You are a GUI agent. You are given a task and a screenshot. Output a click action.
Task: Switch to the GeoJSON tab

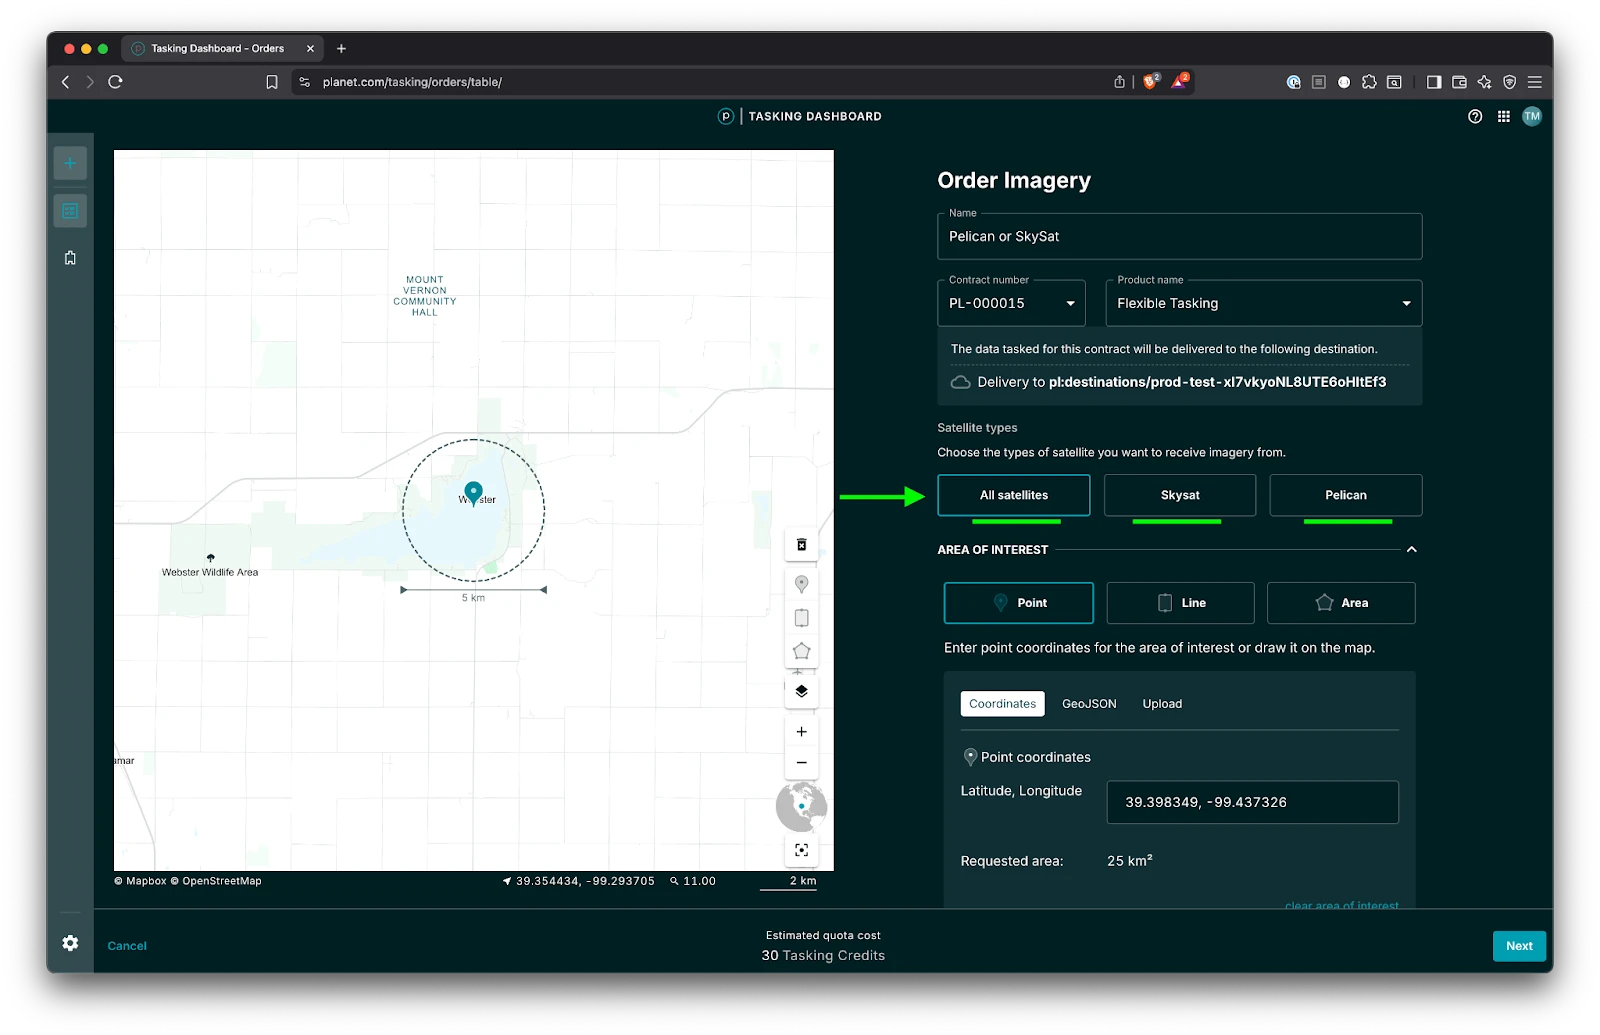1089,704
